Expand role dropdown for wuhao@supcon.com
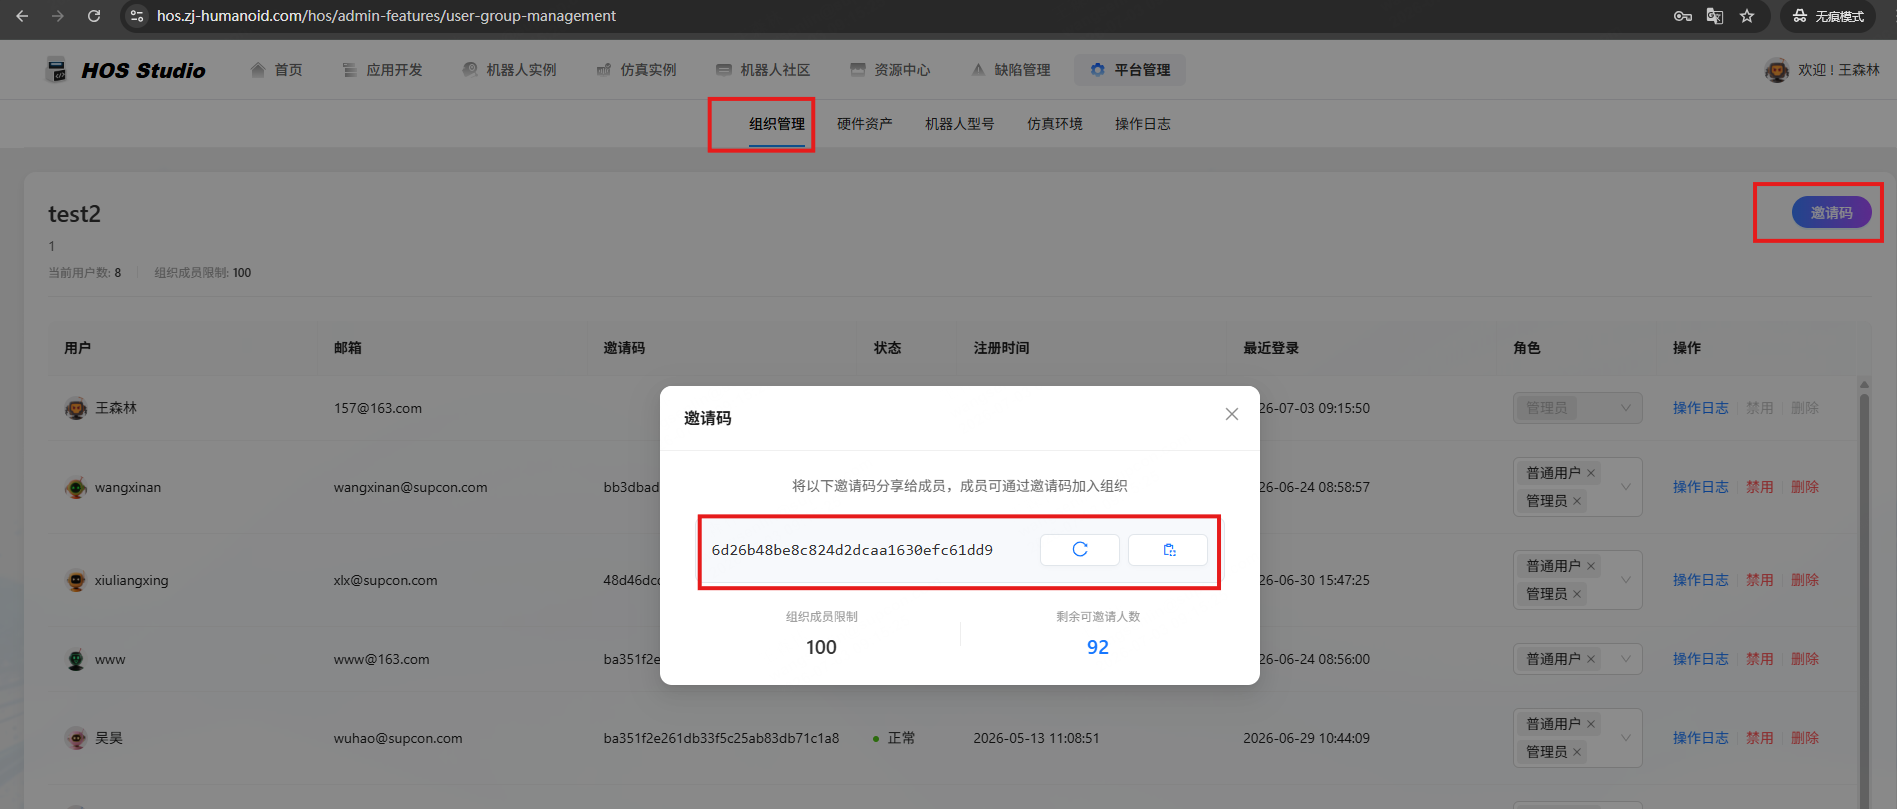Image resolution: width=1897 pixels, height=809 pixels. tap(1626, 738)
